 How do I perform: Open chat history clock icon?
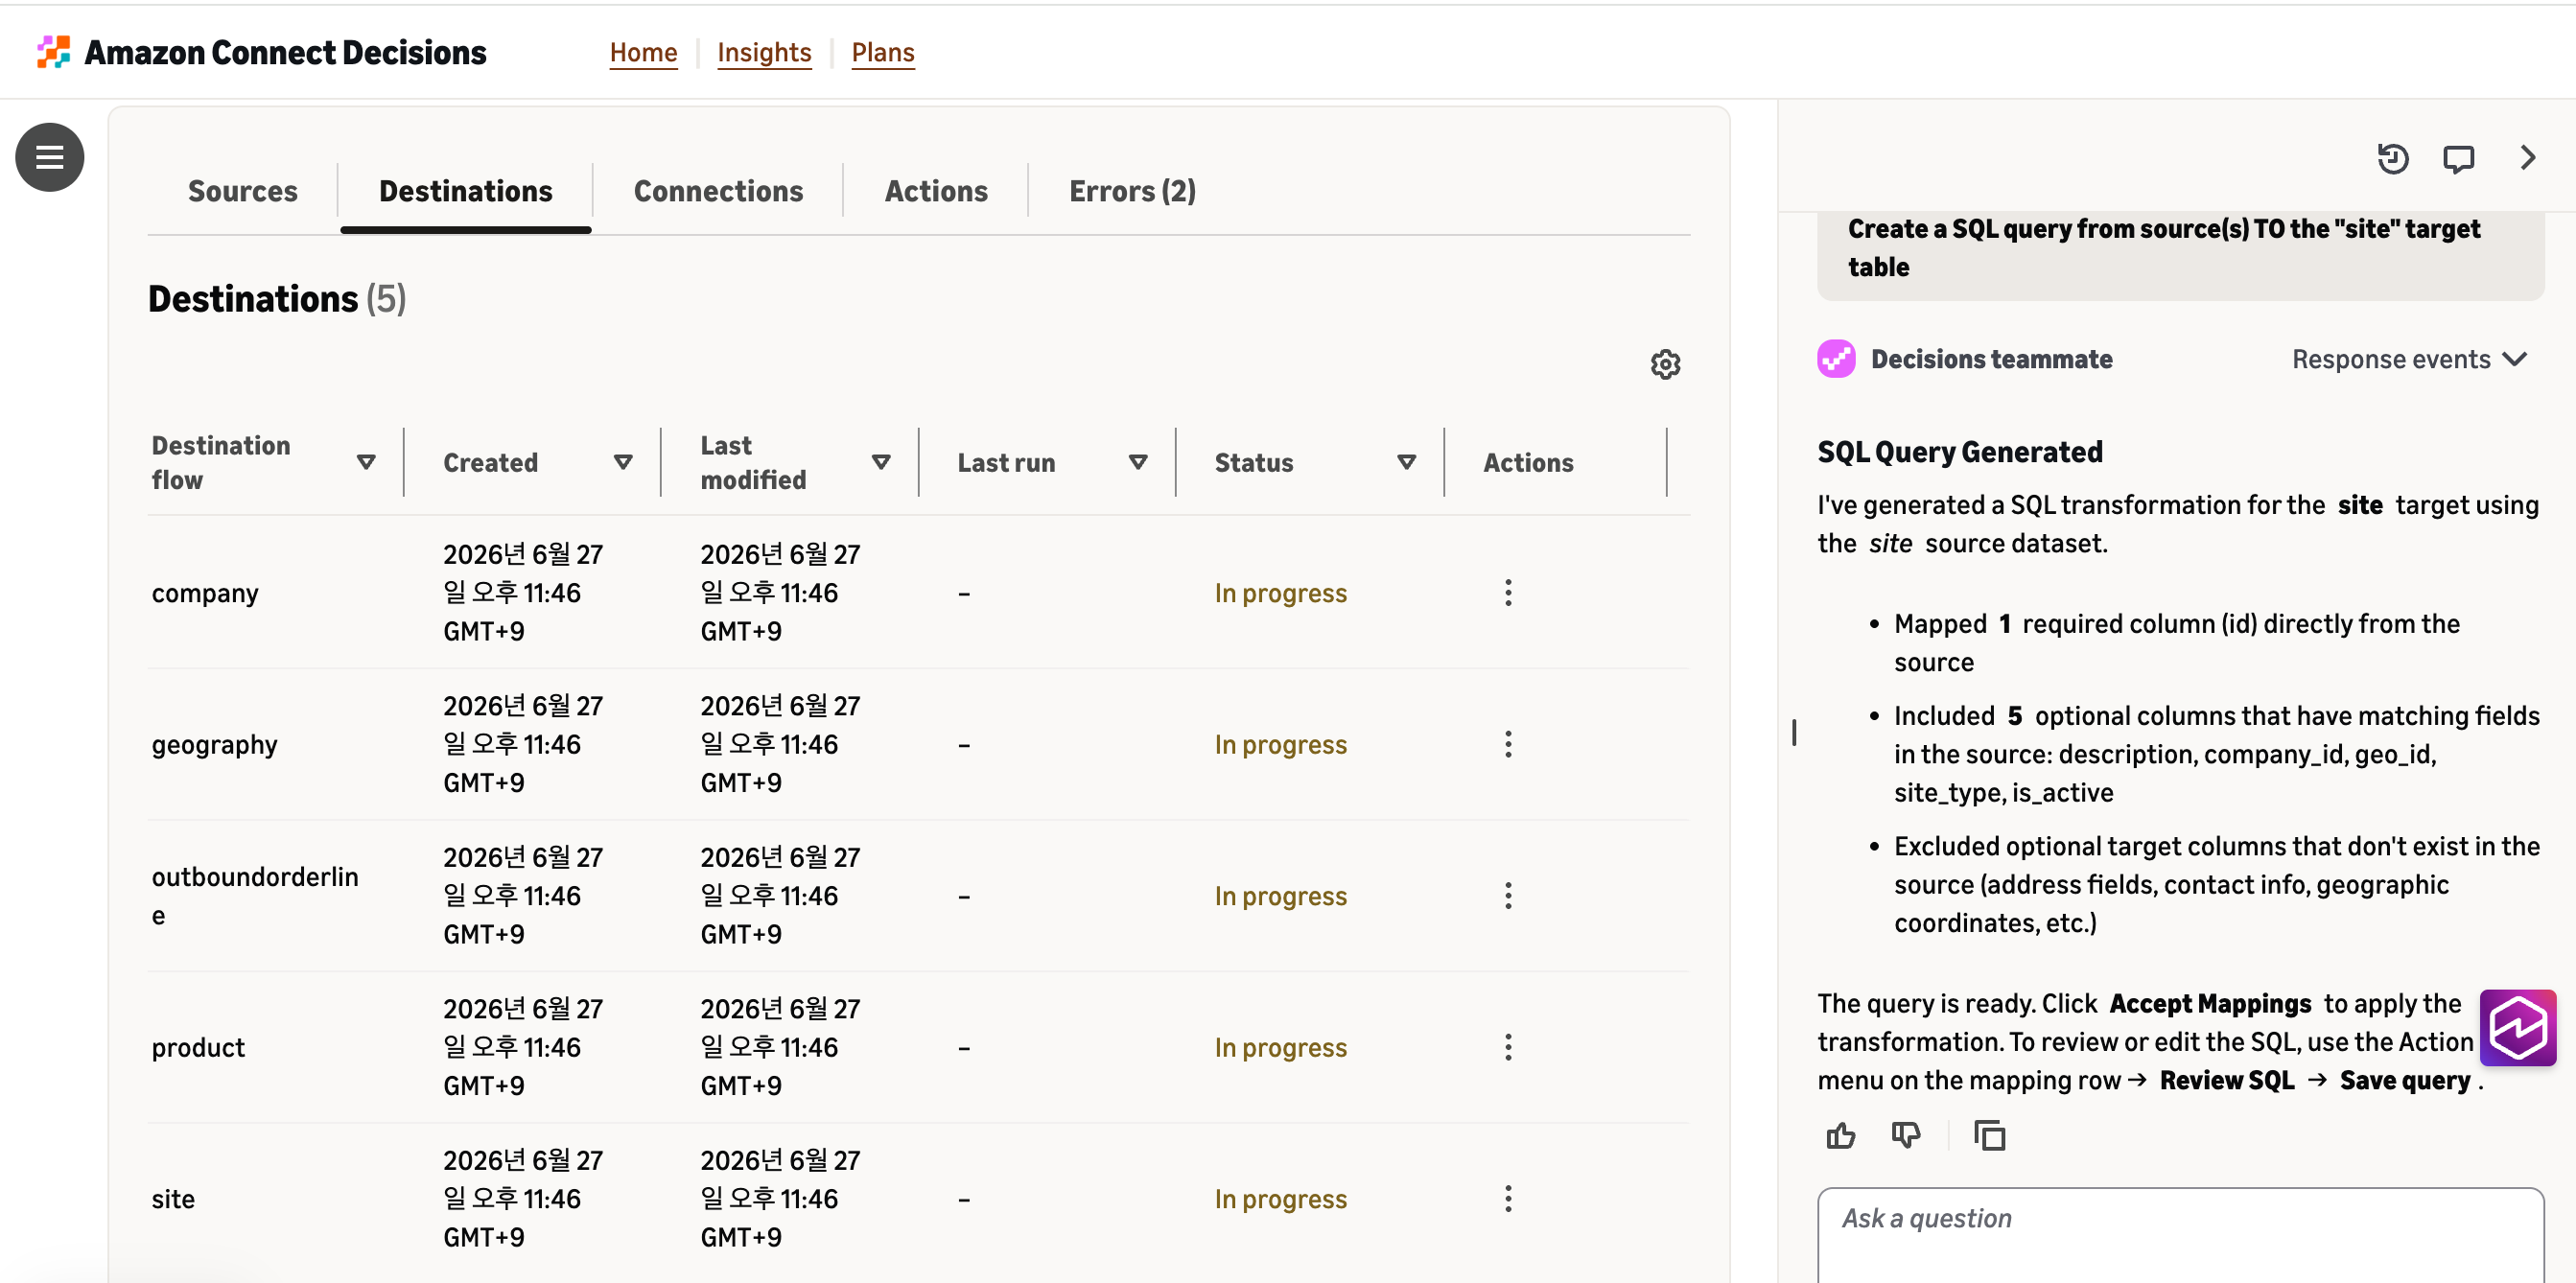pyautogui.click(x=2393, y=158)
